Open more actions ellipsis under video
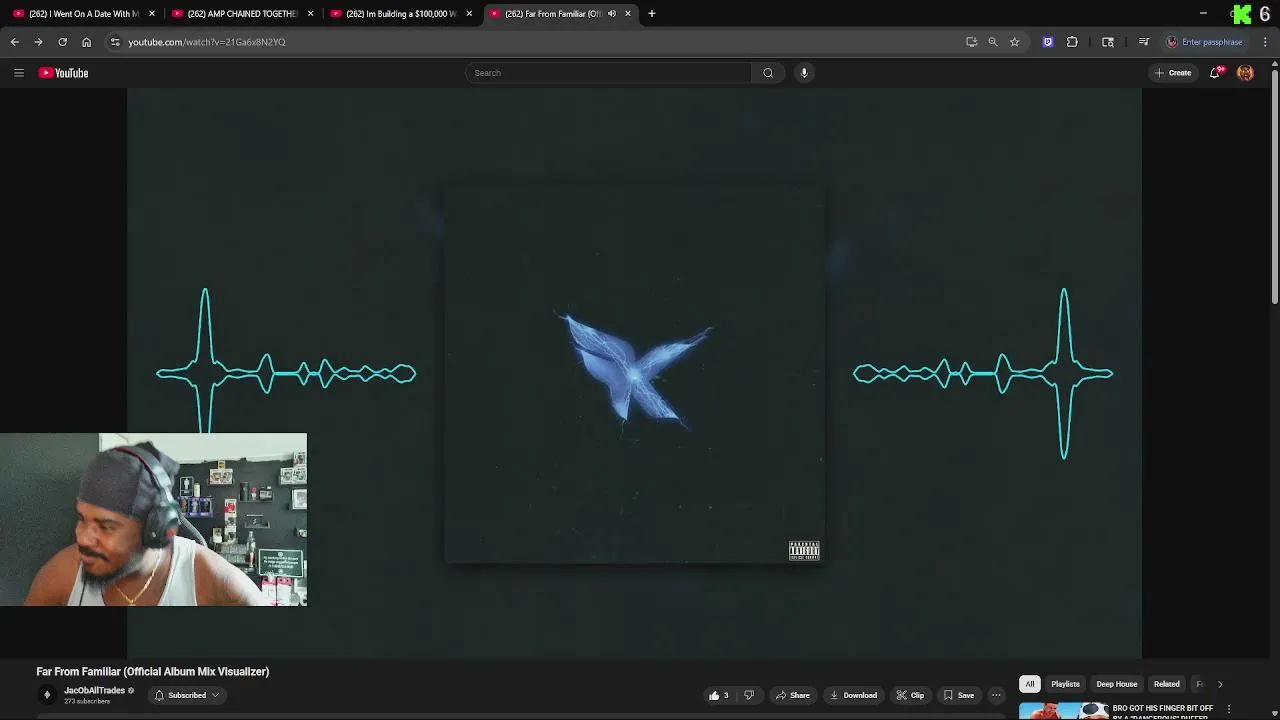1280x720 pixels. pos(996,695)
